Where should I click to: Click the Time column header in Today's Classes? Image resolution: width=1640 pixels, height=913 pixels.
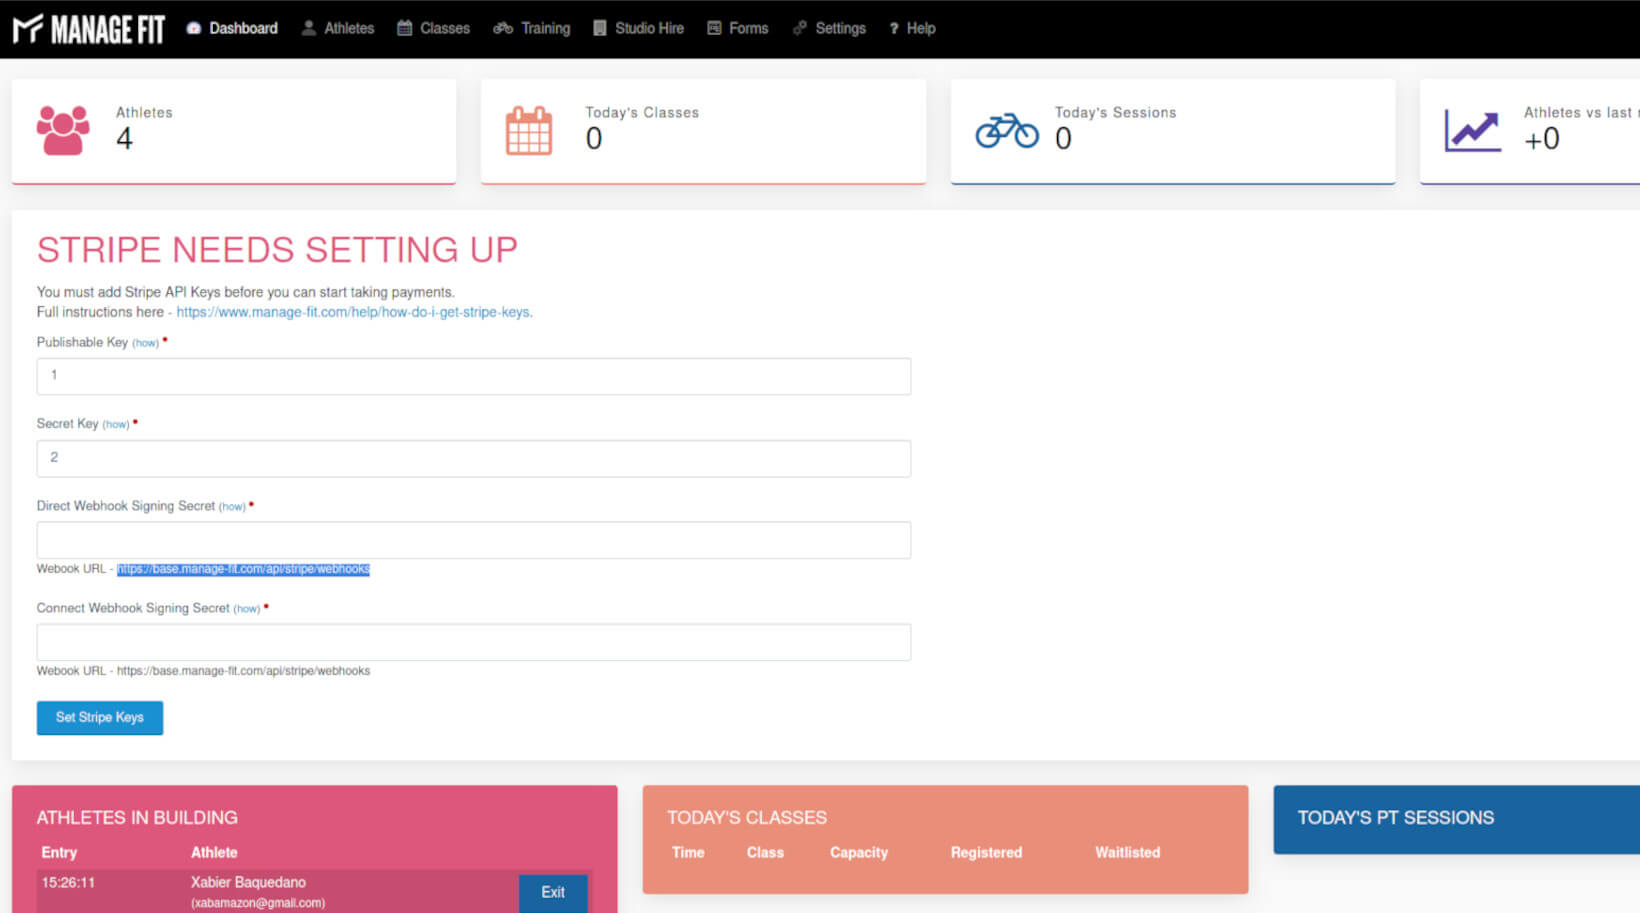[688, 852]
